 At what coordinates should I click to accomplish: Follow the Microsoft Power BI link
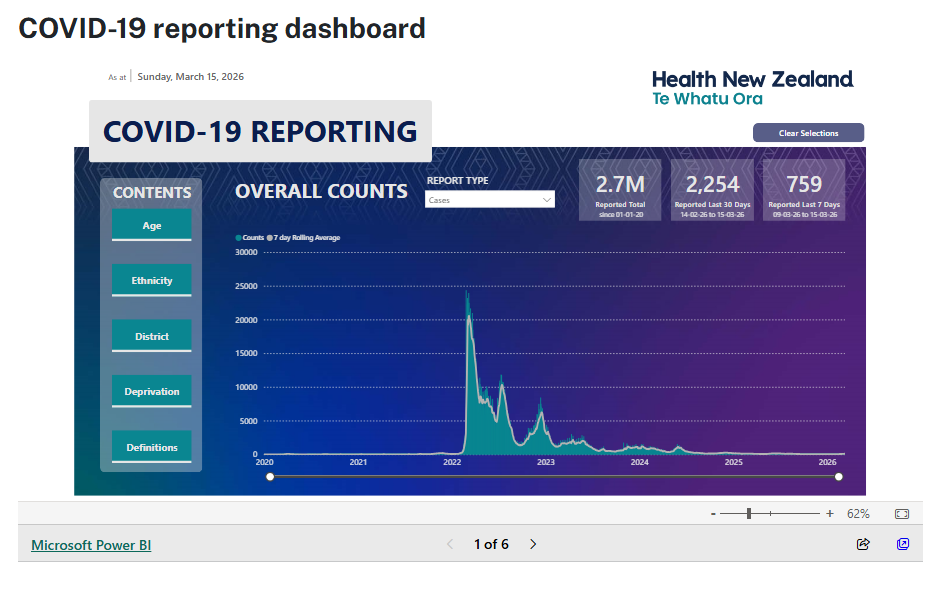point(91,545)
